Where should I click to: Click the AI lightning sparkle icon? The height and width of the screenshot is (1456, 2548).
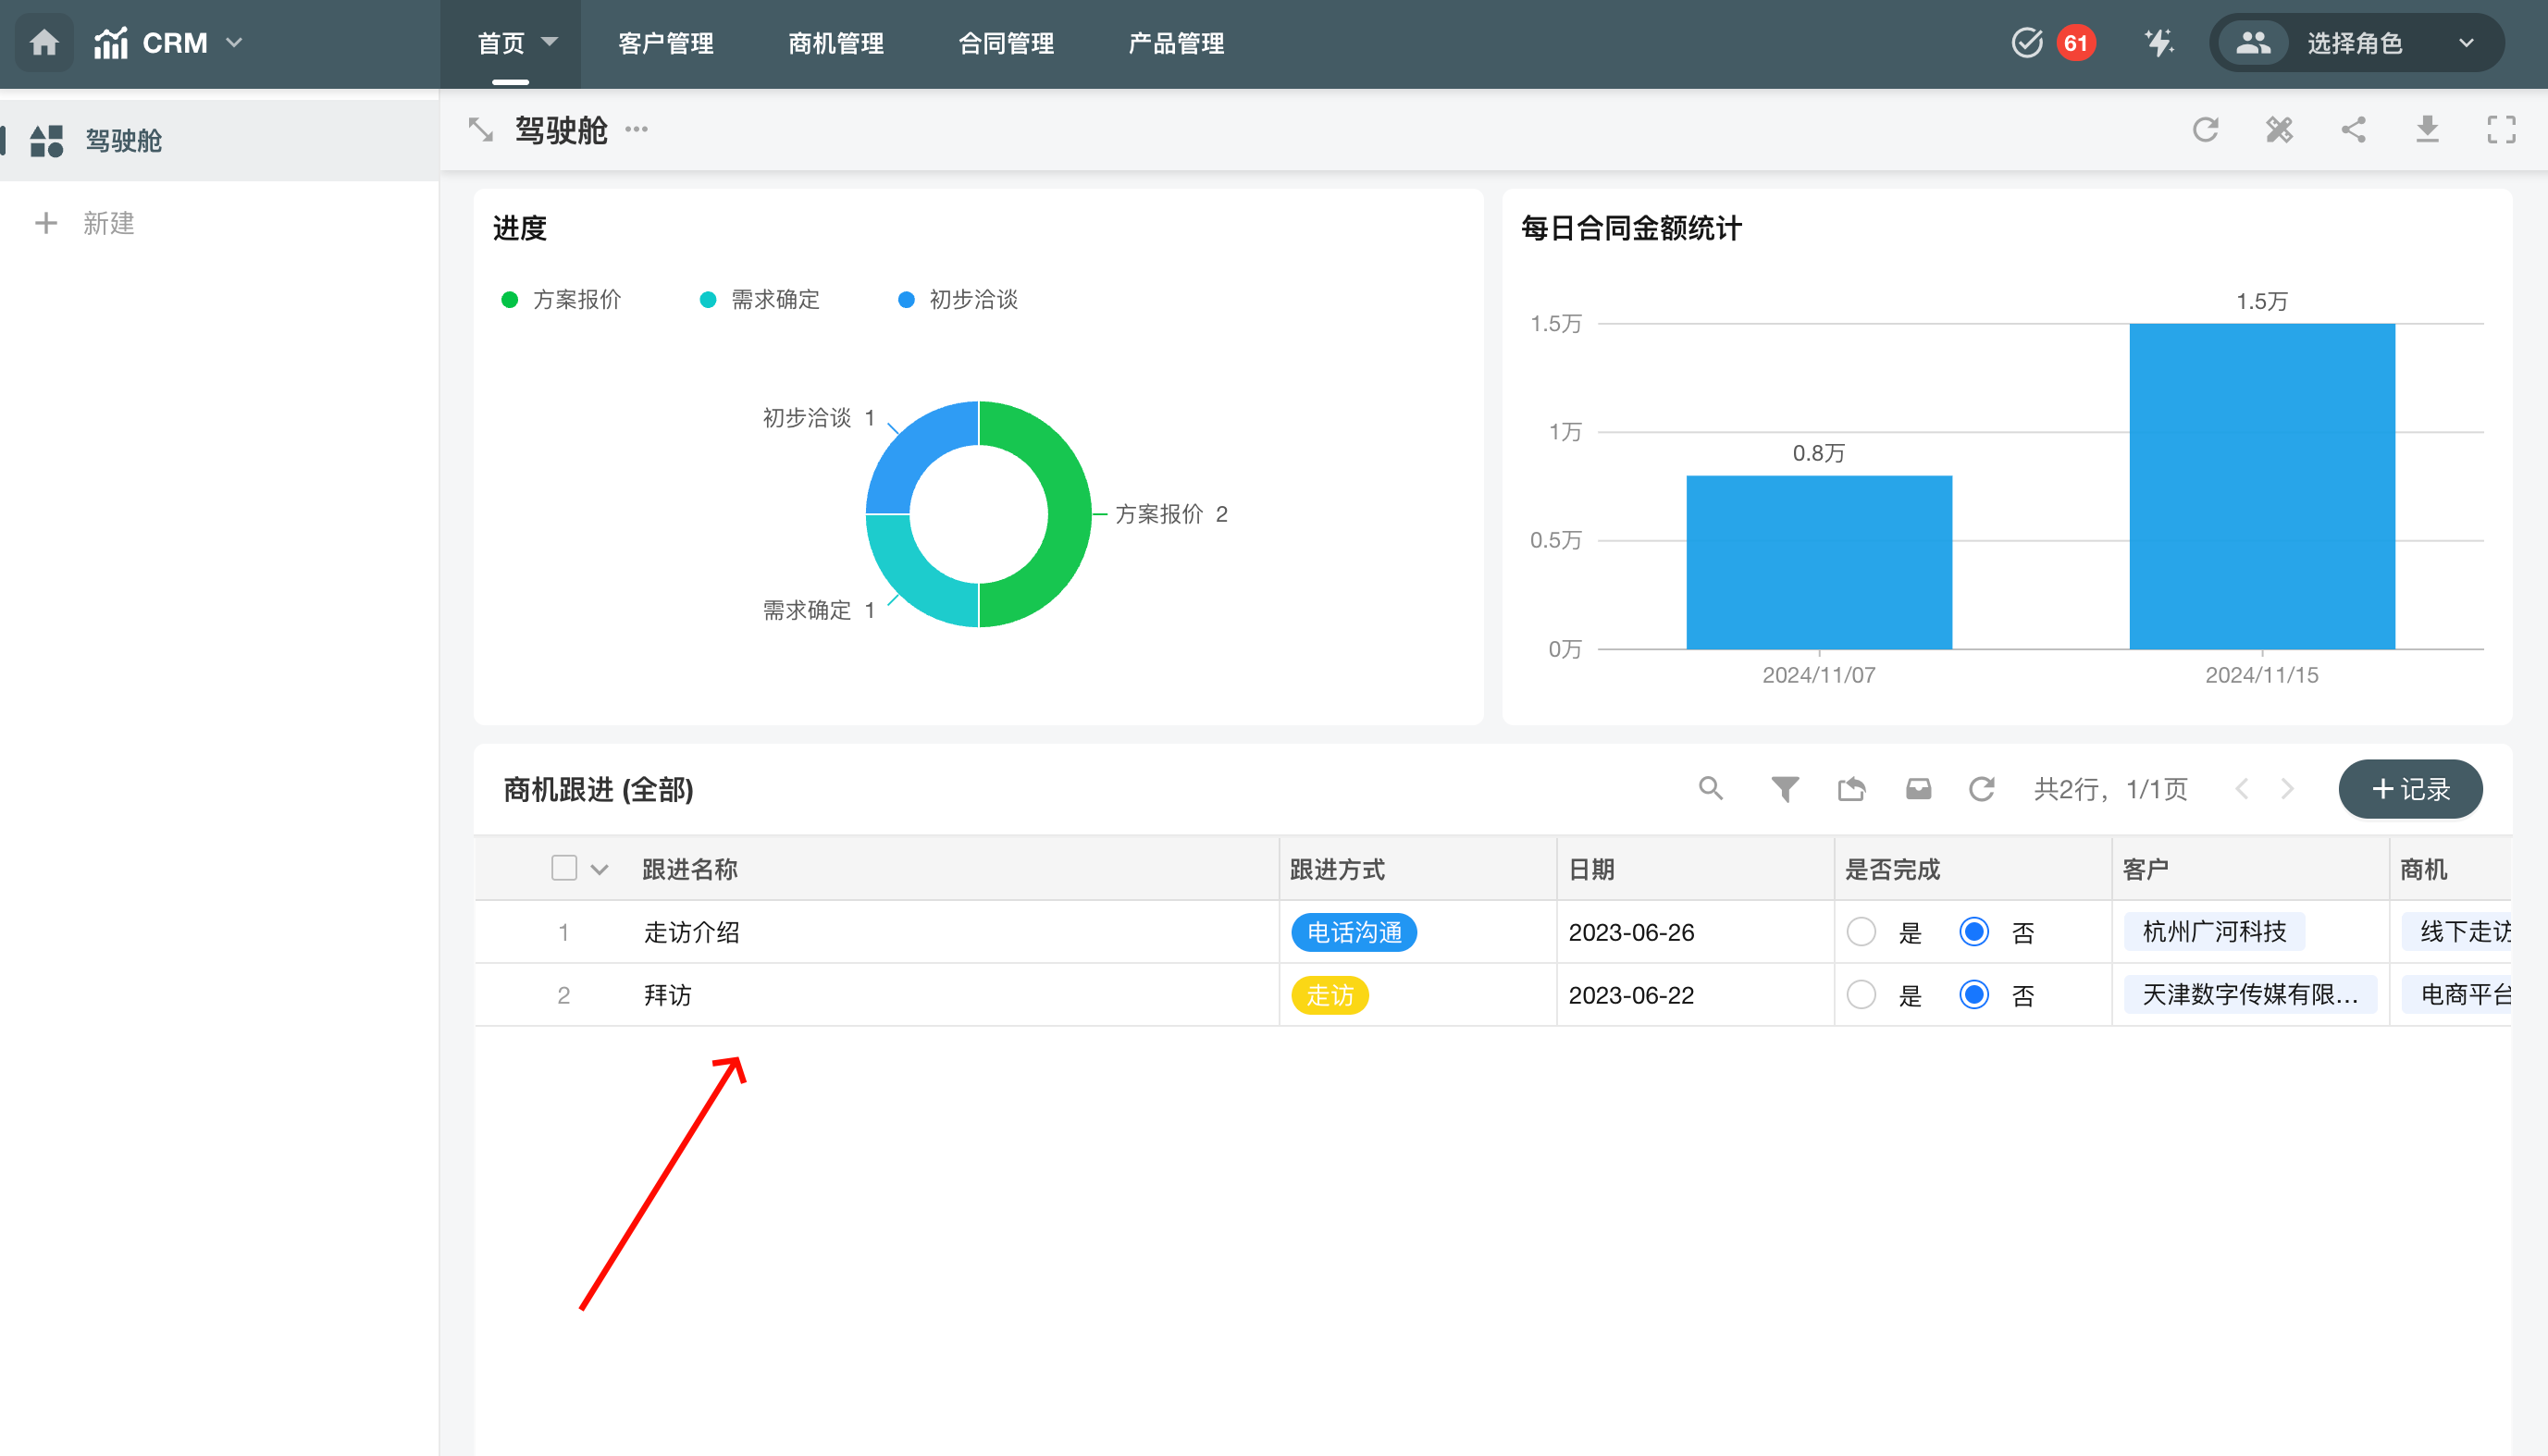click(x=2158, y=43)
